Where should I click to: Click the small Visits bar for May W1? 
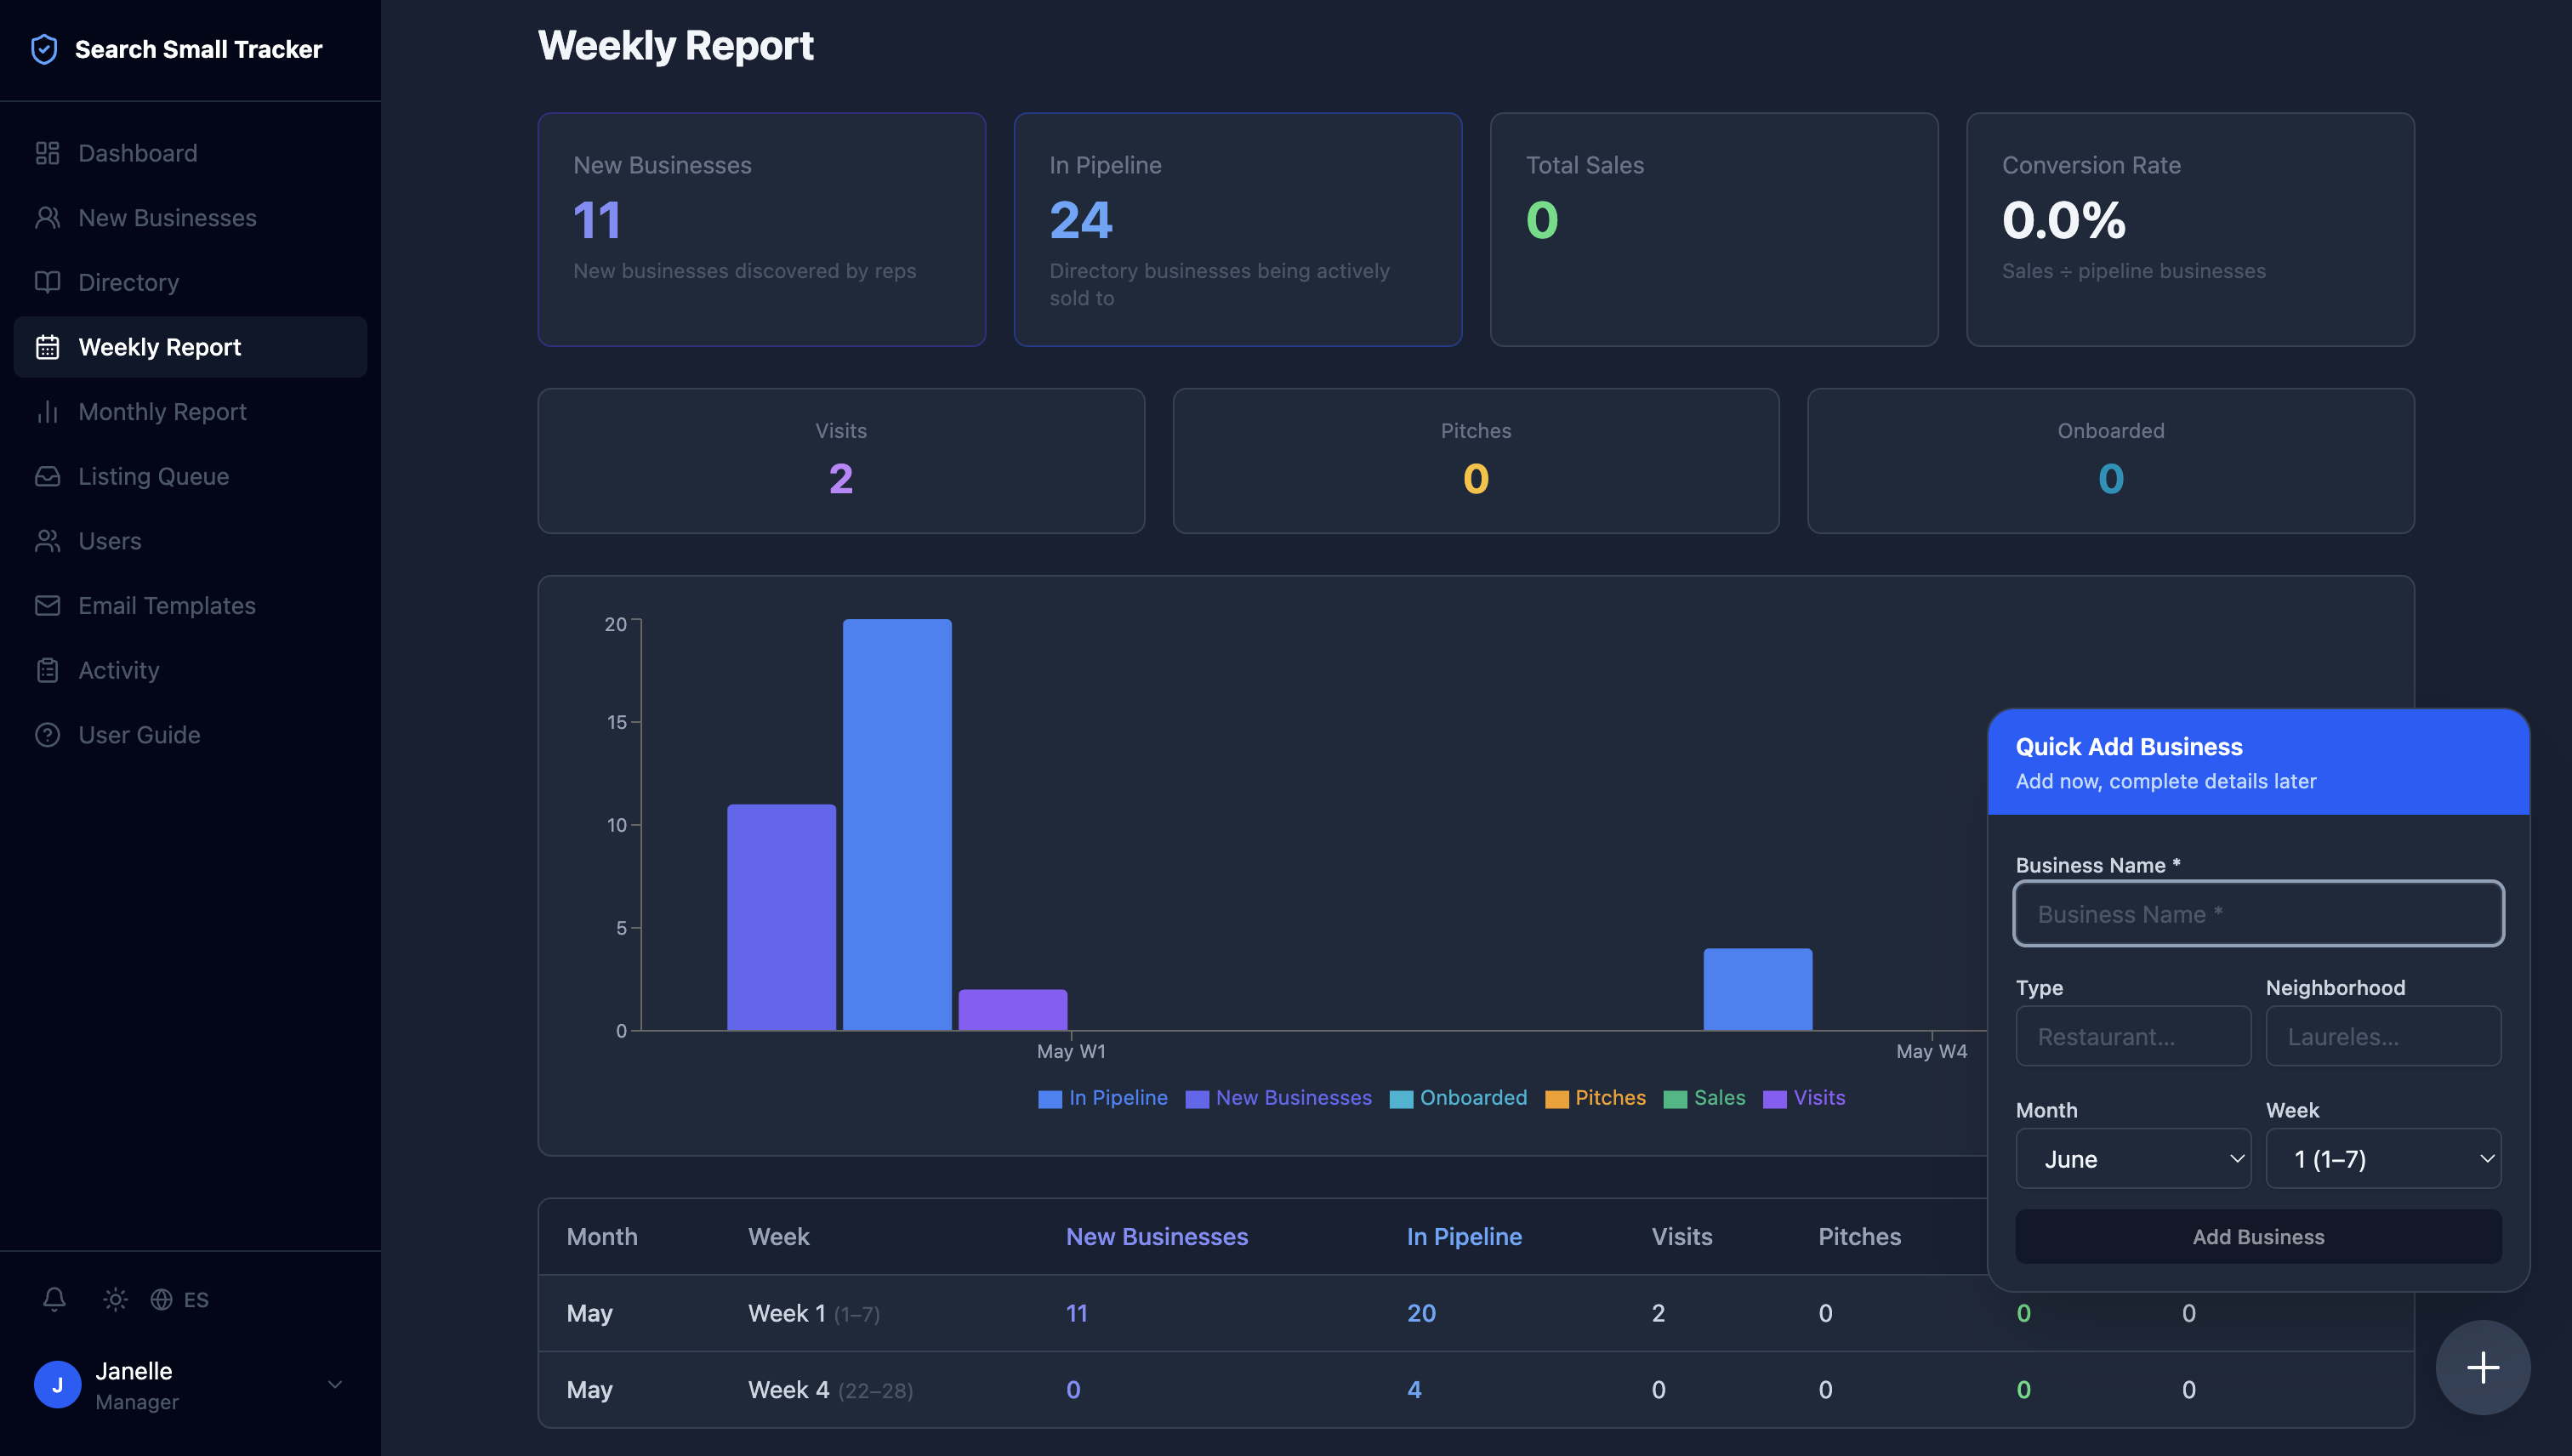[x=1013, y=1010]
